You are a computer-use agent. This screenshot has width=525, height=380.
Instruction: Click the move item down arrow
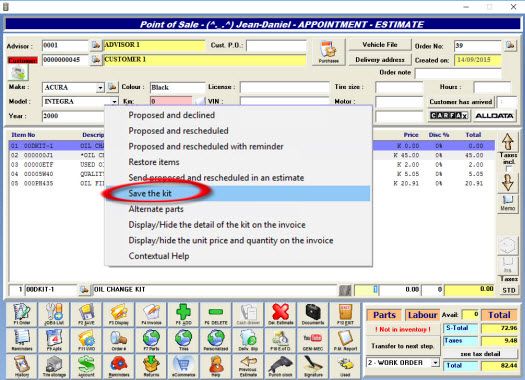pyautogui.click(x=508, y=182)
